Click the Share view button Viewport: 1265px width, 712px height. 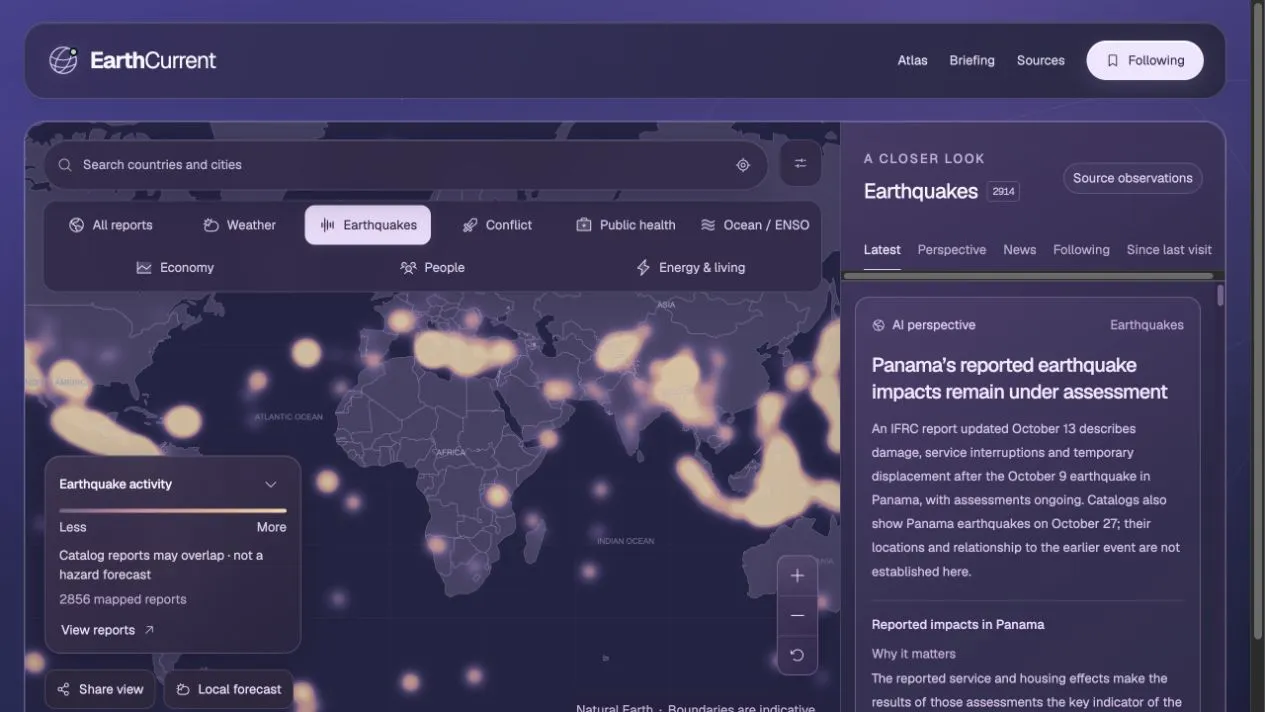(100, 689)
